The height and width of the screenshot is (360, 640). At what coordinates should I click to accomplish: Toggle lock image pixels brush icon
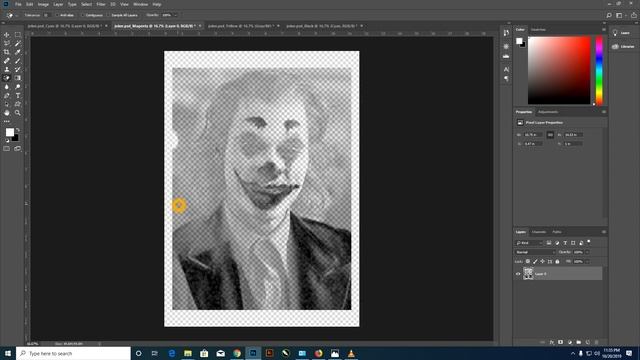point(535,262)
